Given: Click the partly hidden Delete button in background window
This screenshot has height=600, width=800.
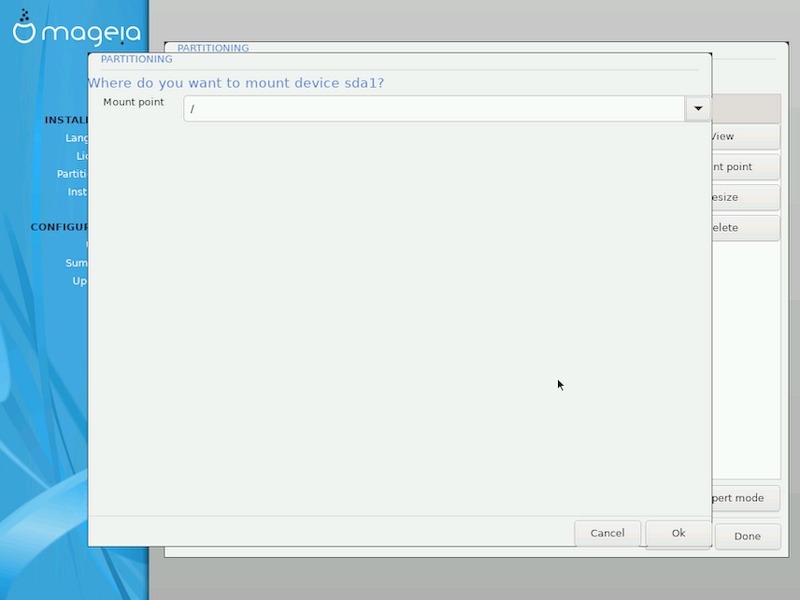Looking at the screenshot, I should pos(745,228).
